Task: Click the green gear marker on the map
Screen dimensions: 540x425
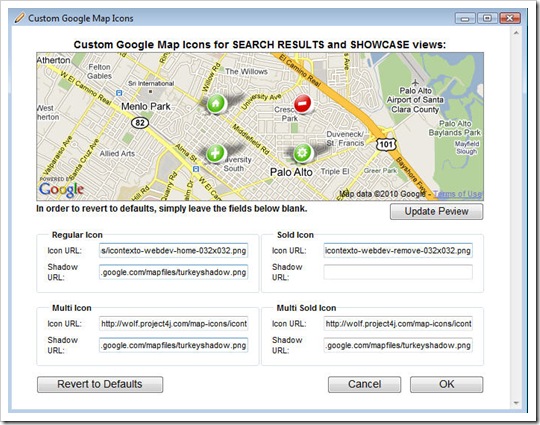Action: coord(302,153)
